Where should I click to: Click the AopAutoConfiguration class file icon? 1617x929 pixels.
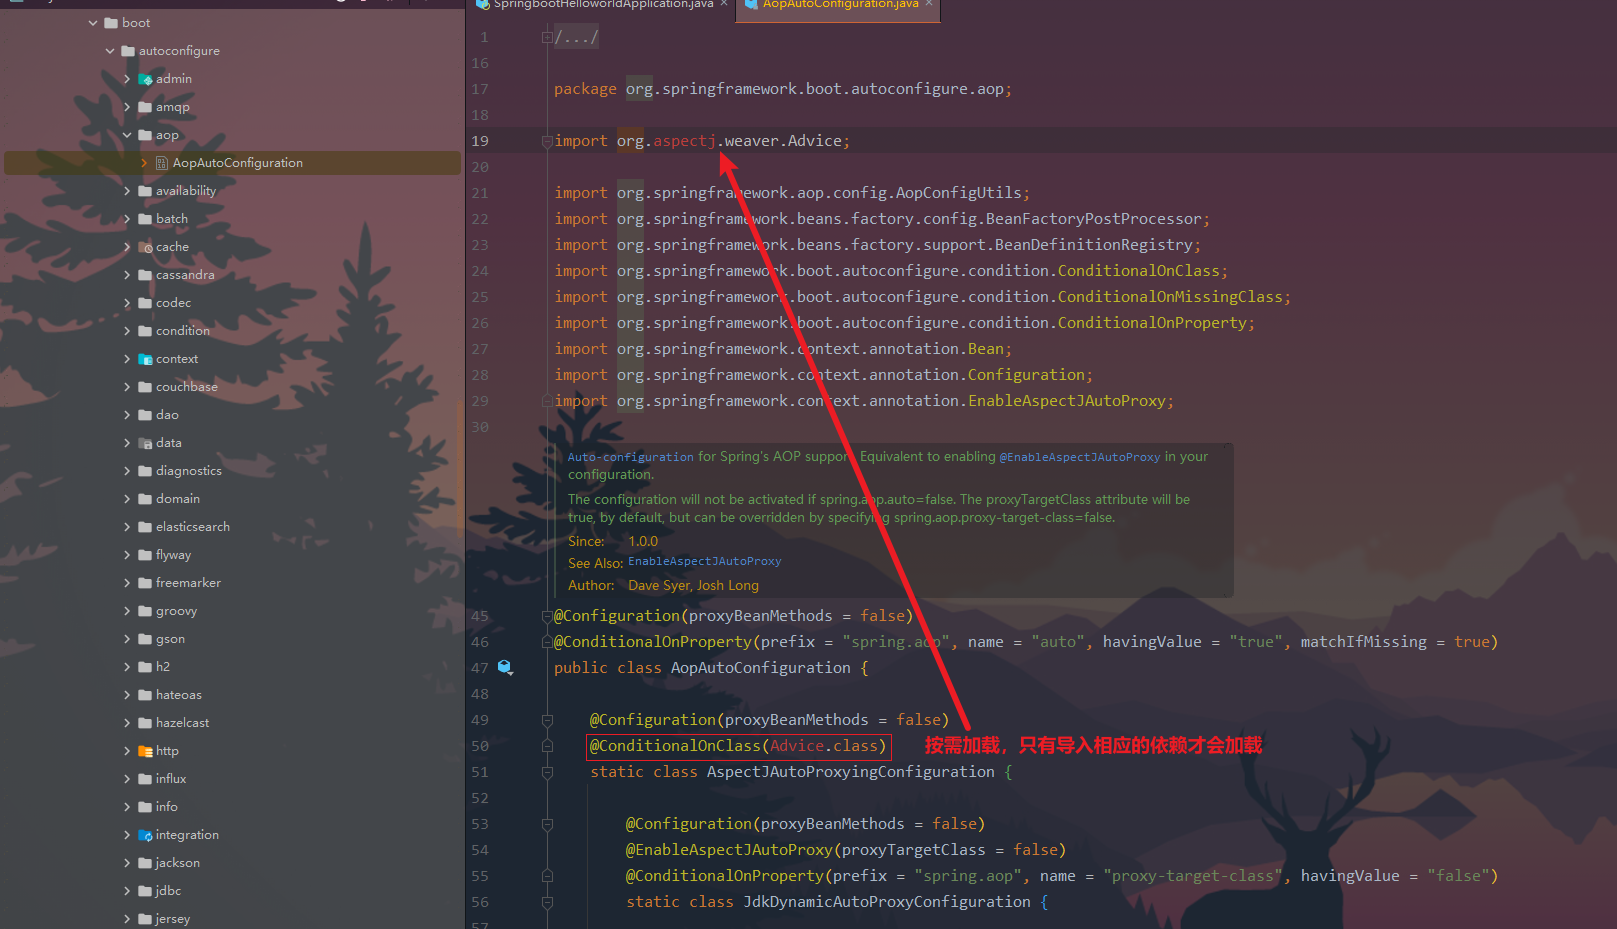coord(162,163)
